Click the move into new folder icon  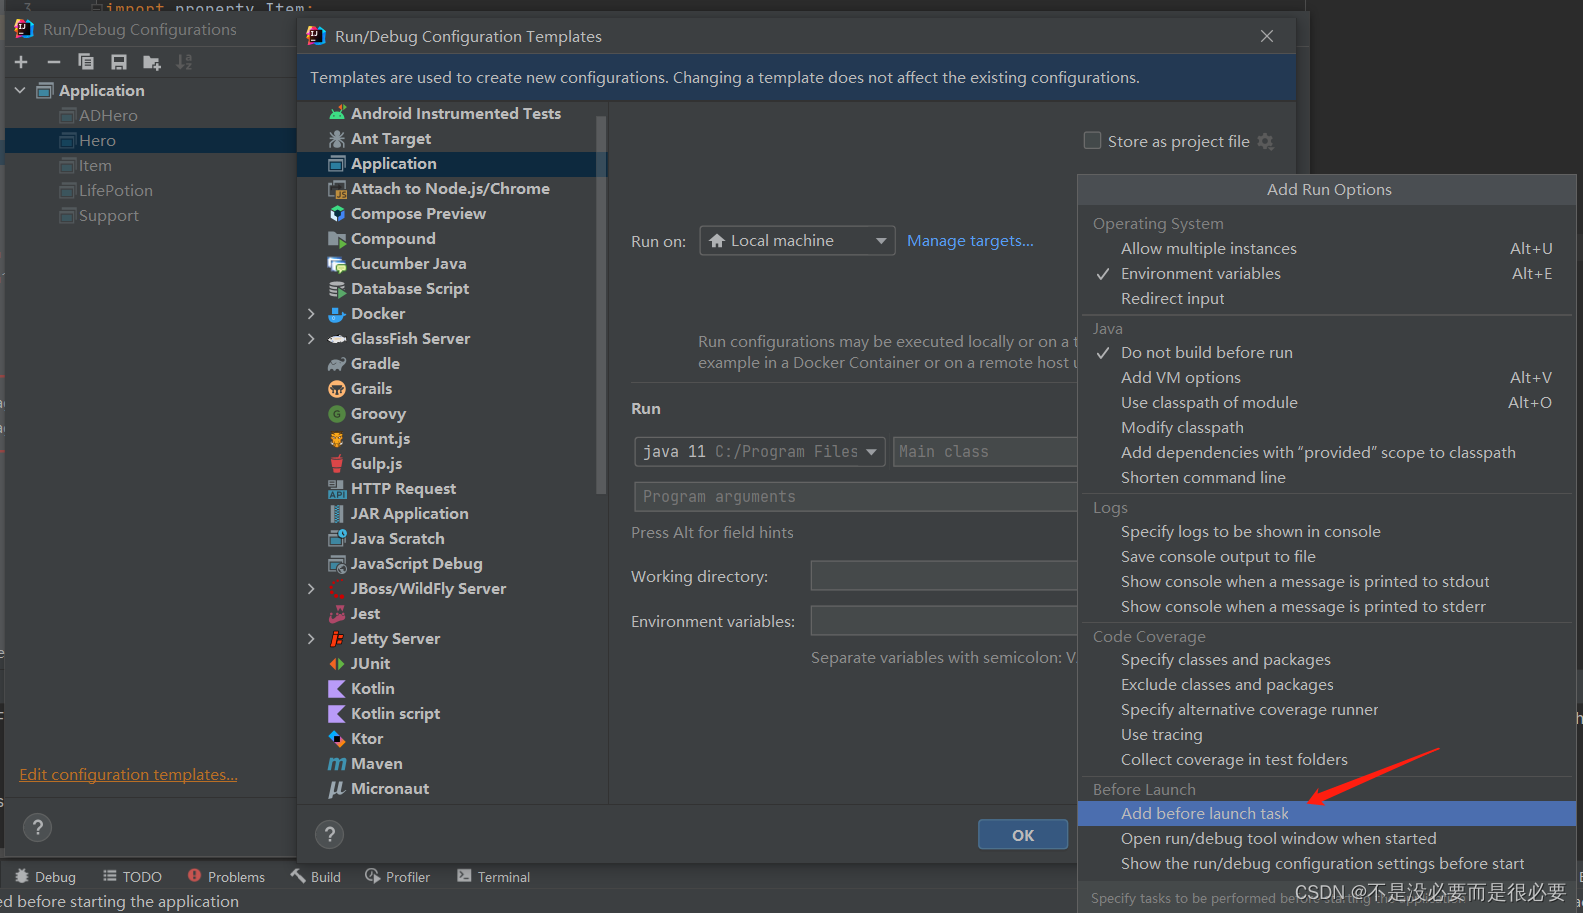[152, 62]
